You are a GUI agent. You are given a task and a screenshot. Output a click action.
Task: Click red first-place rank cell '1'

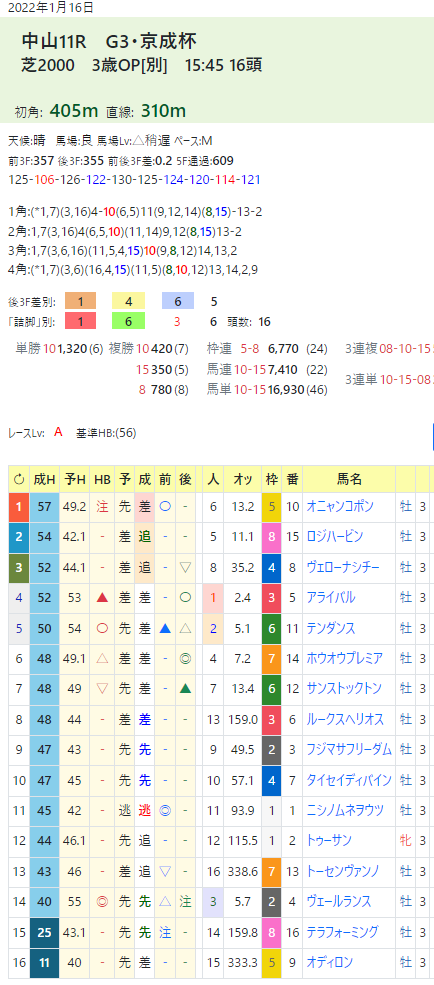(x=19, y=506)
